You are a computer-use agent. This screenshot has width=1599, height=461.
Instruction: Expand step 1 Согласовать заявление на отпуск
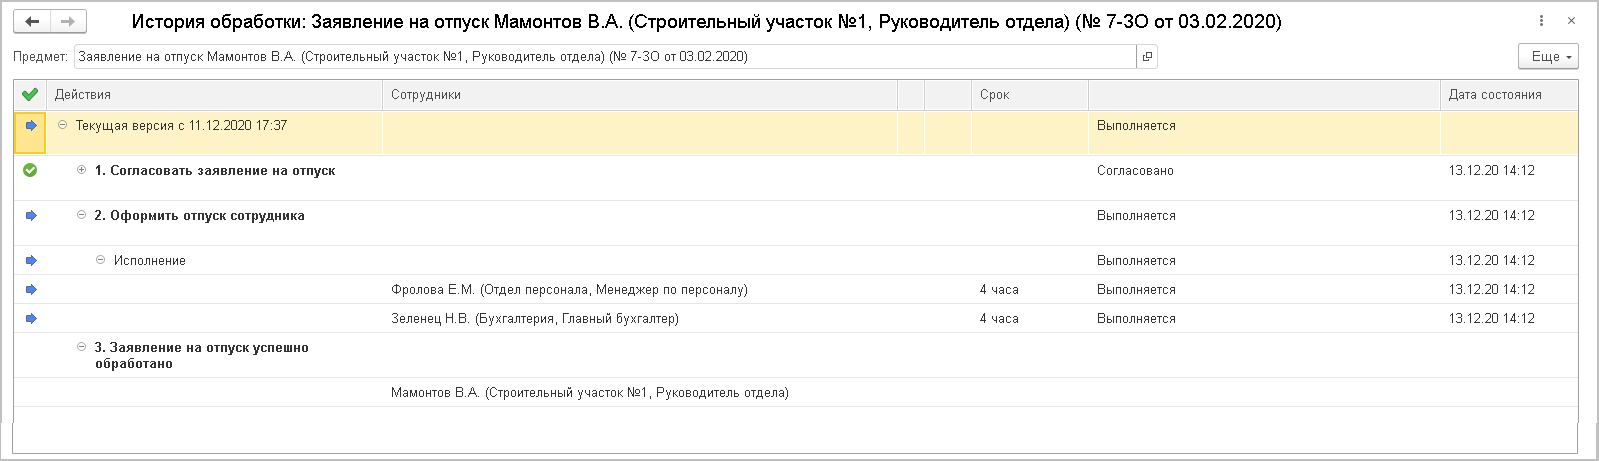click(x=82, y=171)
